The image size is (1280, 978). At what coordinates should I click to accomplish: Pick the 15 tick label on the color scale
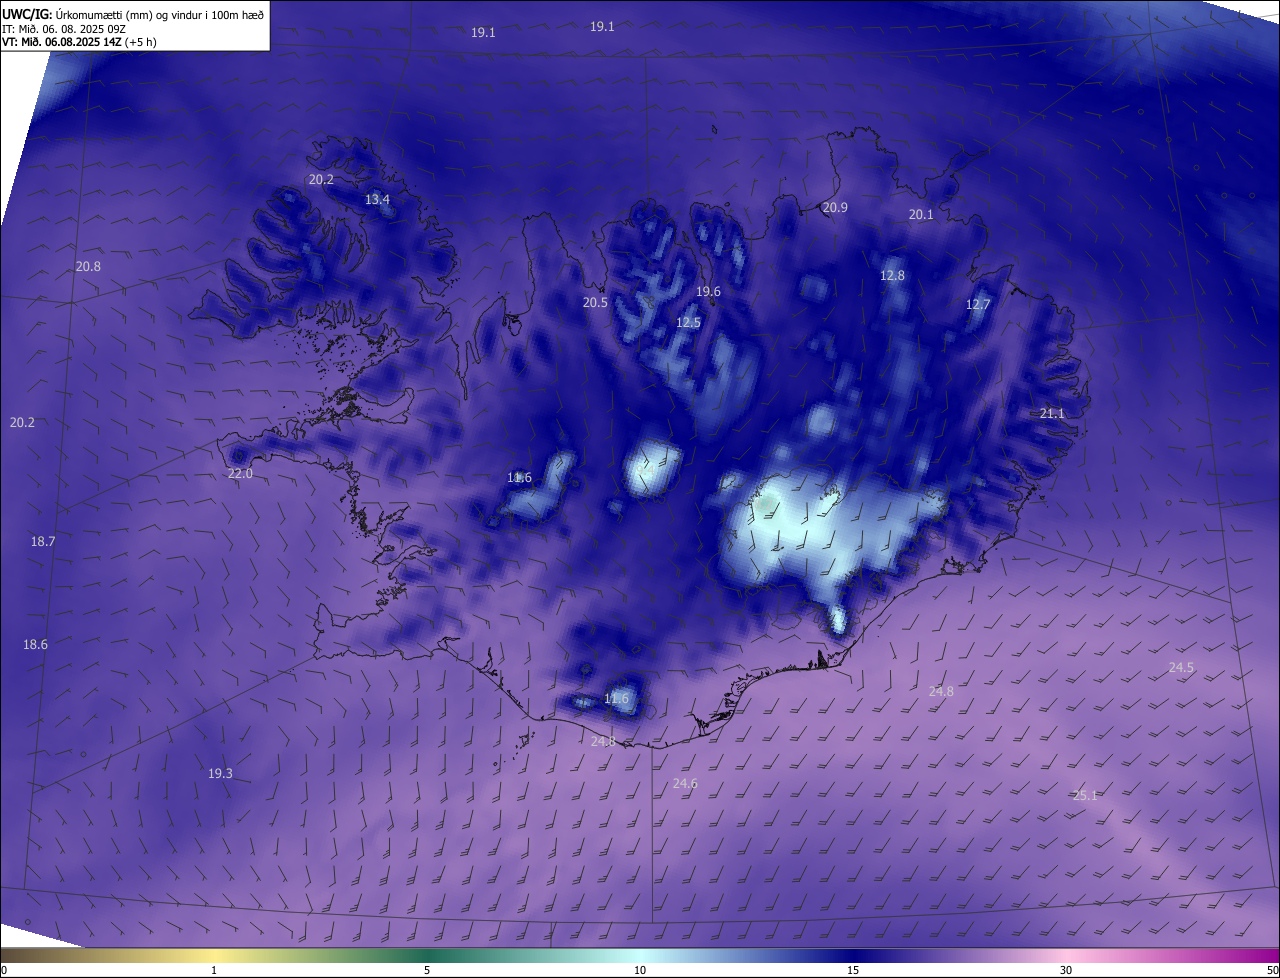click(853, 970)
